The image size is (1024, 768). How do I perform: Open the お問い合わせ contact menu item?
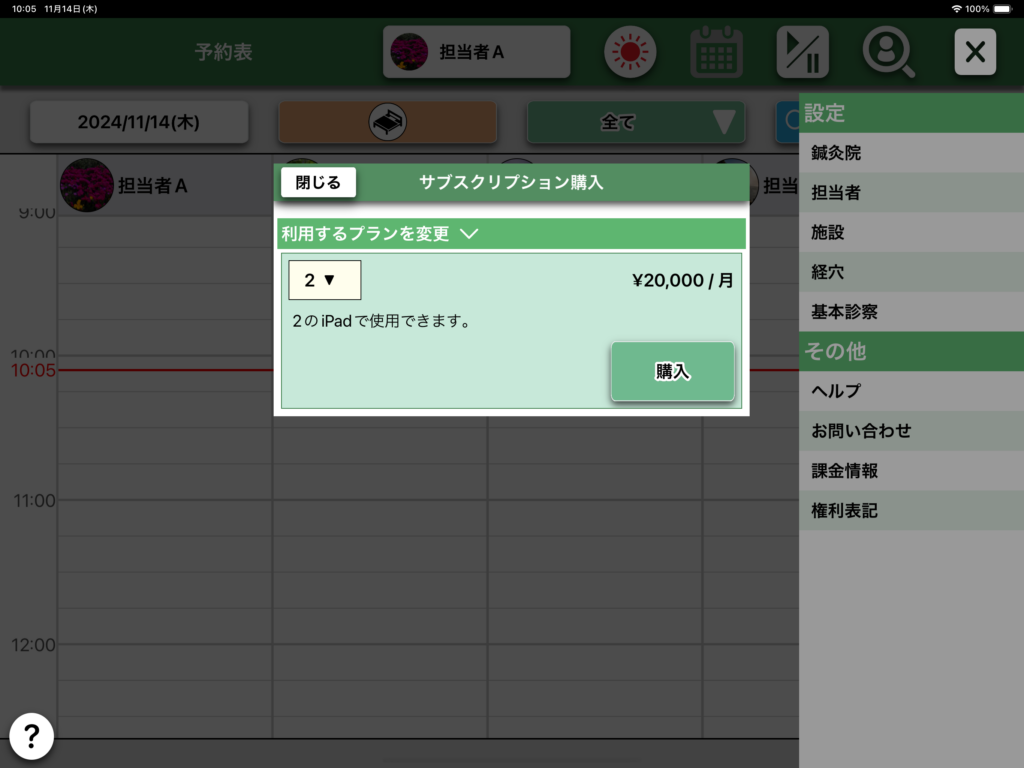pyautogui.click(x=861, y=431)
